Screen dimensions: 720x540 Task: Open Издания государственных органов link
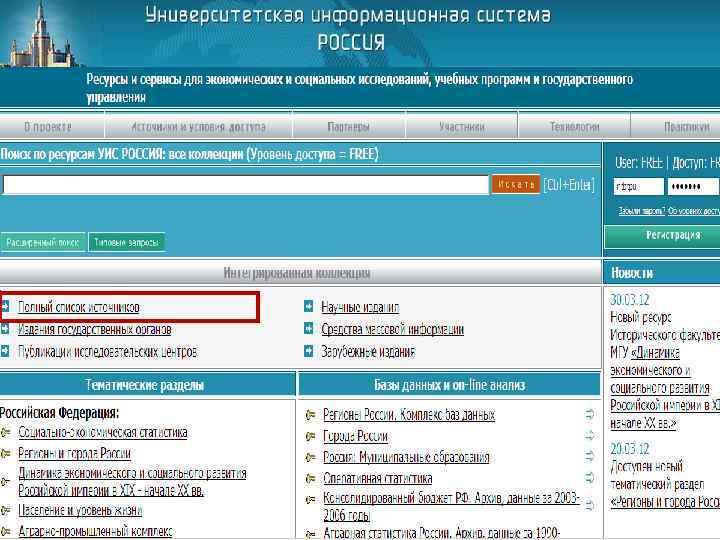tap(95, 329)
